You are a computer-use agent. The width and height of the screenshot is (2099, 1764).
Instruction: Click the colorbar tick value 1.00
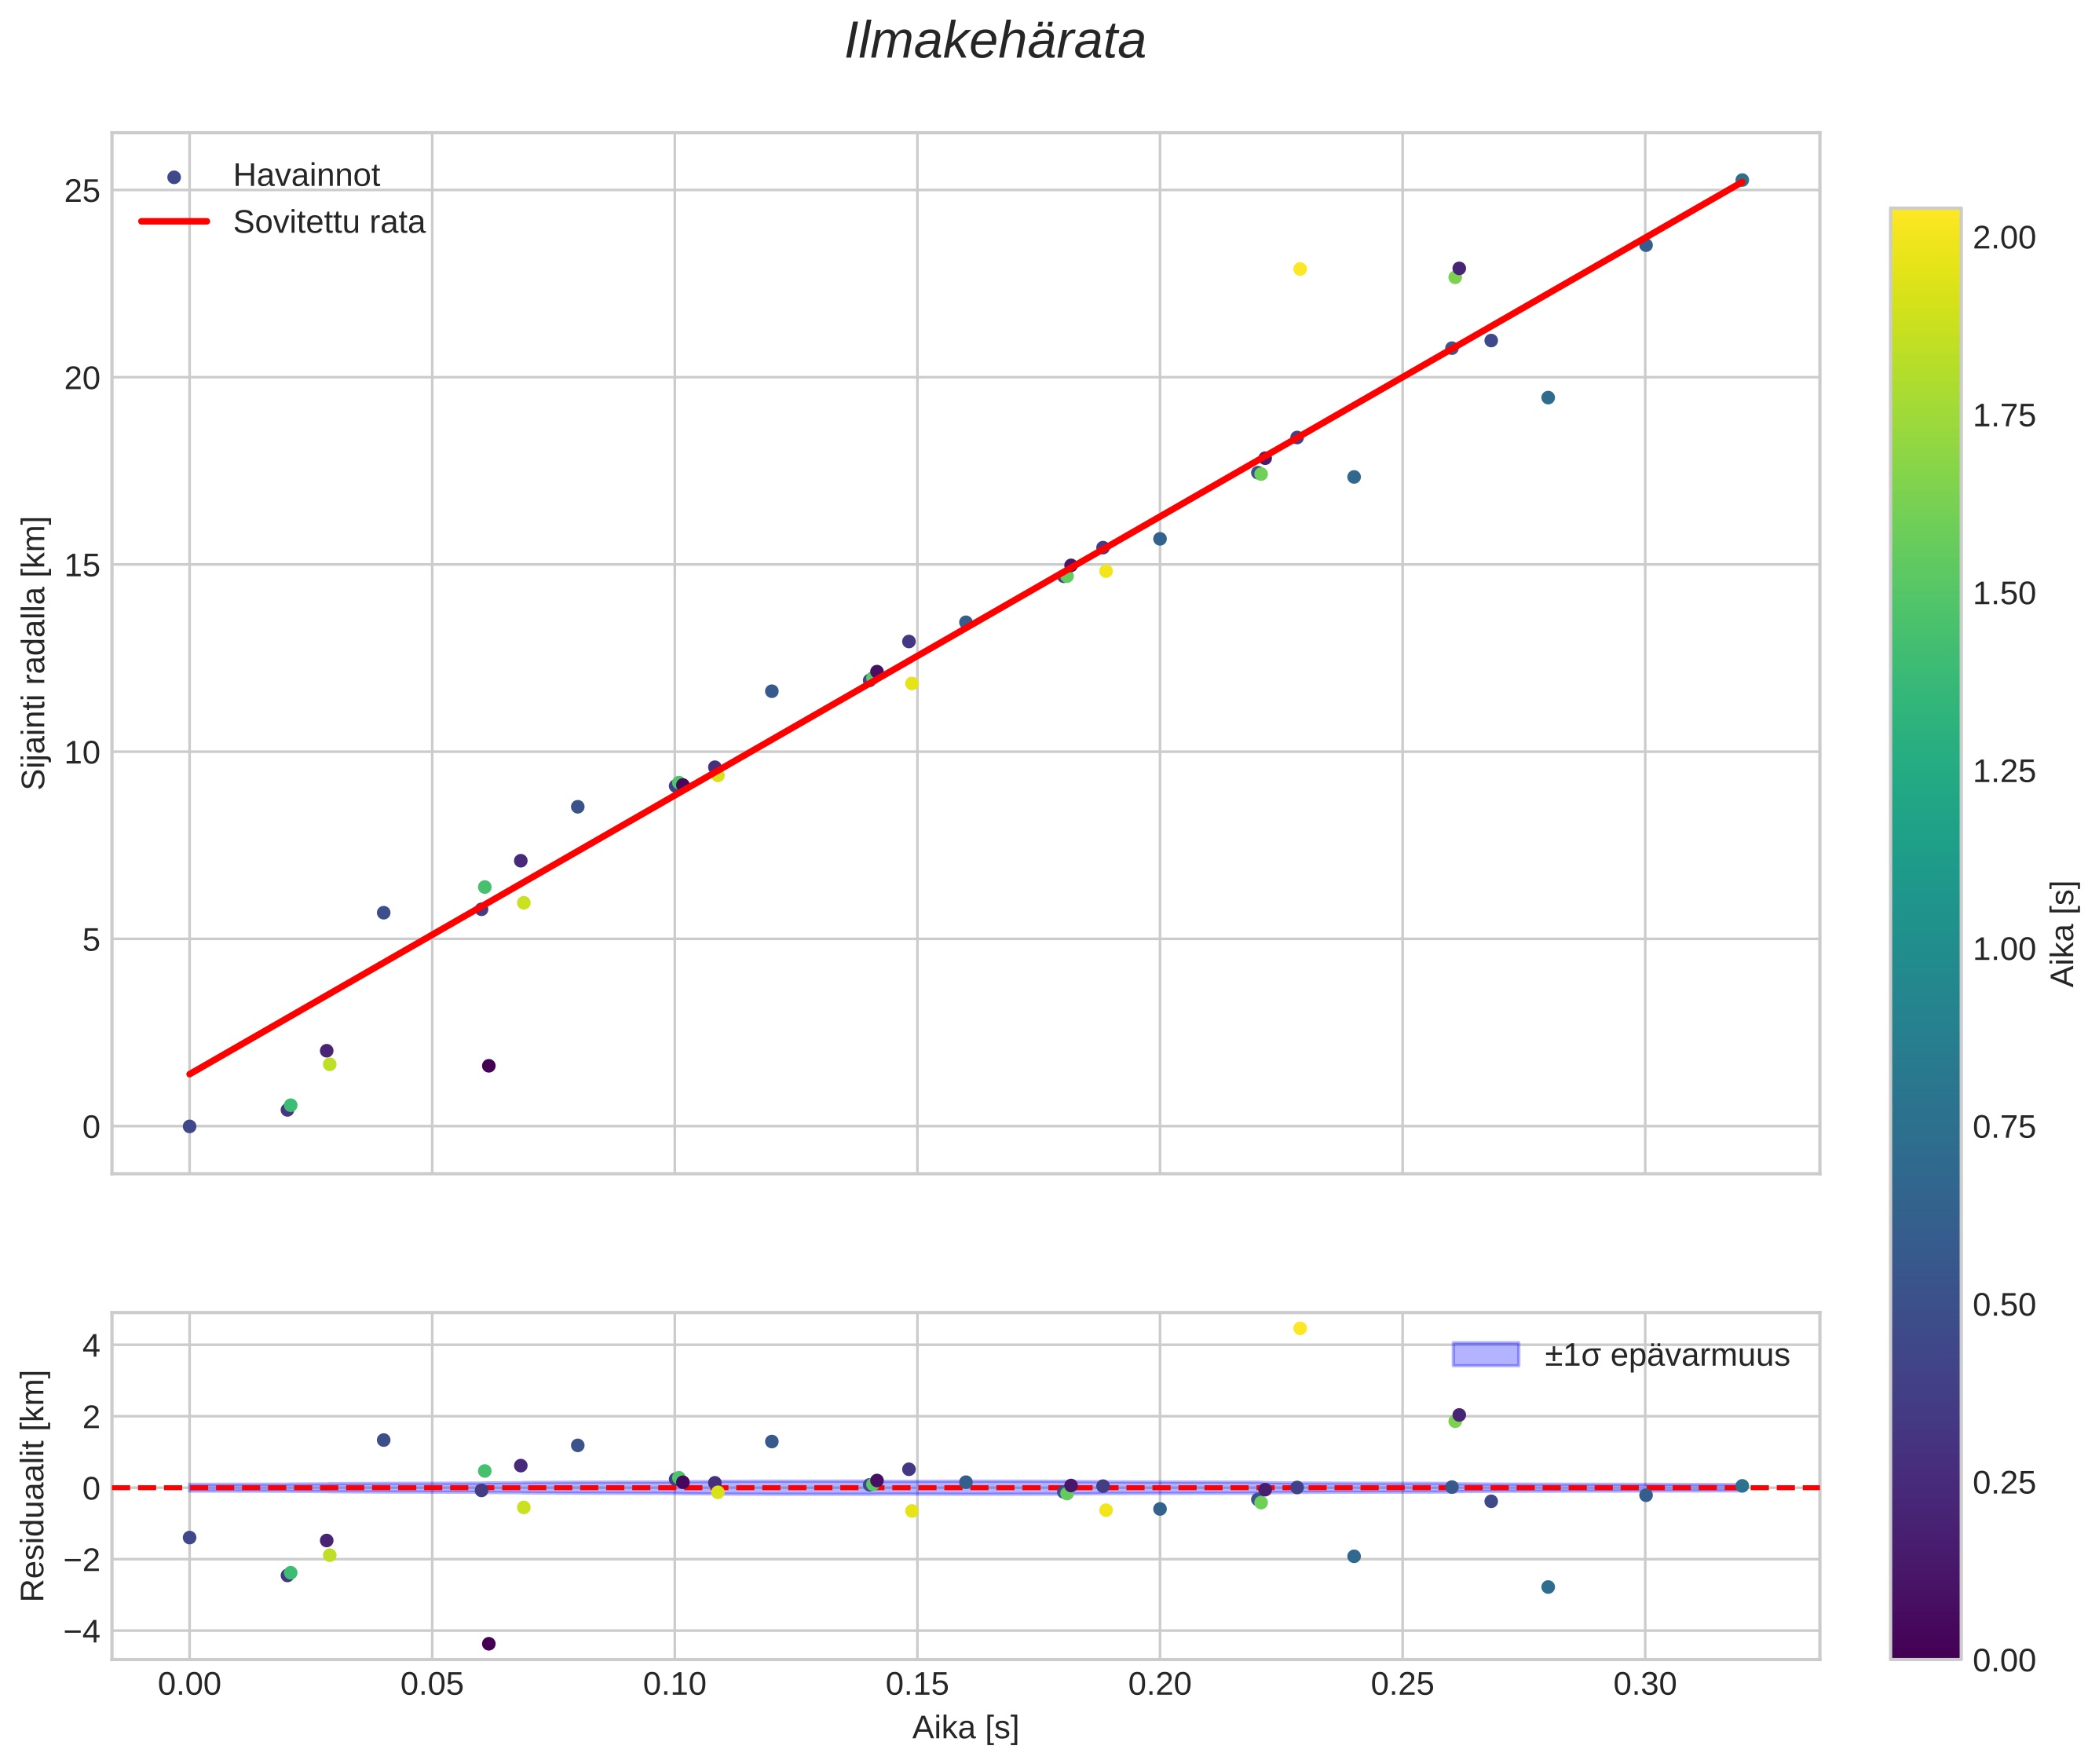point(2003,949)
